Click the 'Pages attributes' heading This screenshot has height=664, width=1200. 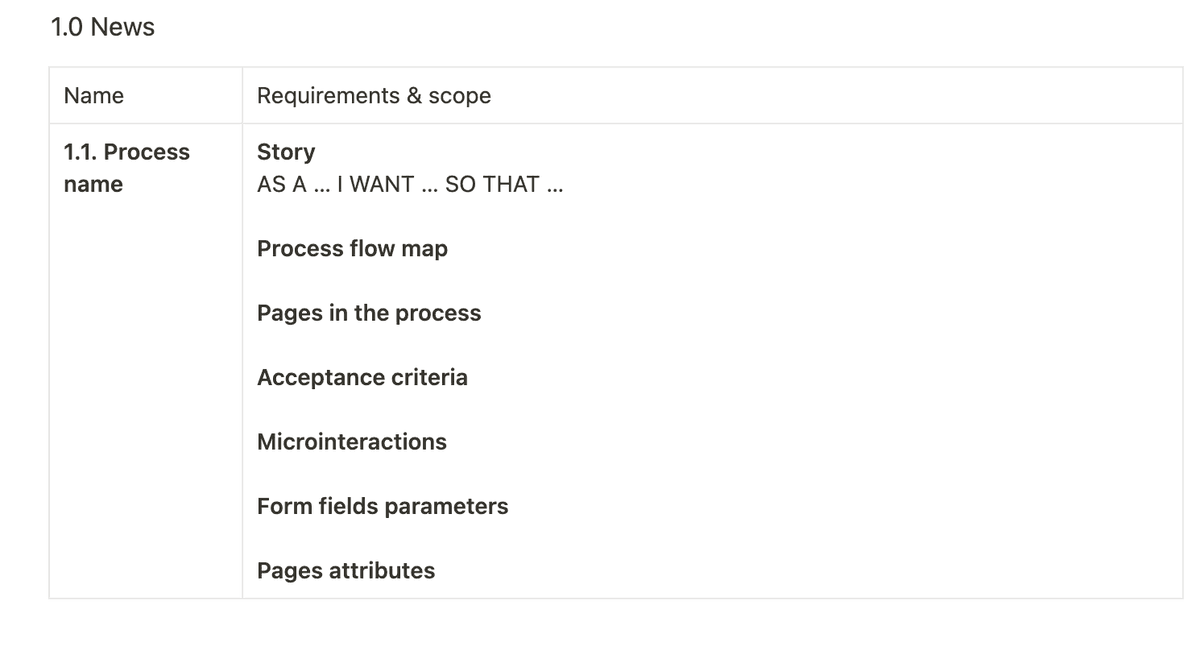(x=346, y=571)
